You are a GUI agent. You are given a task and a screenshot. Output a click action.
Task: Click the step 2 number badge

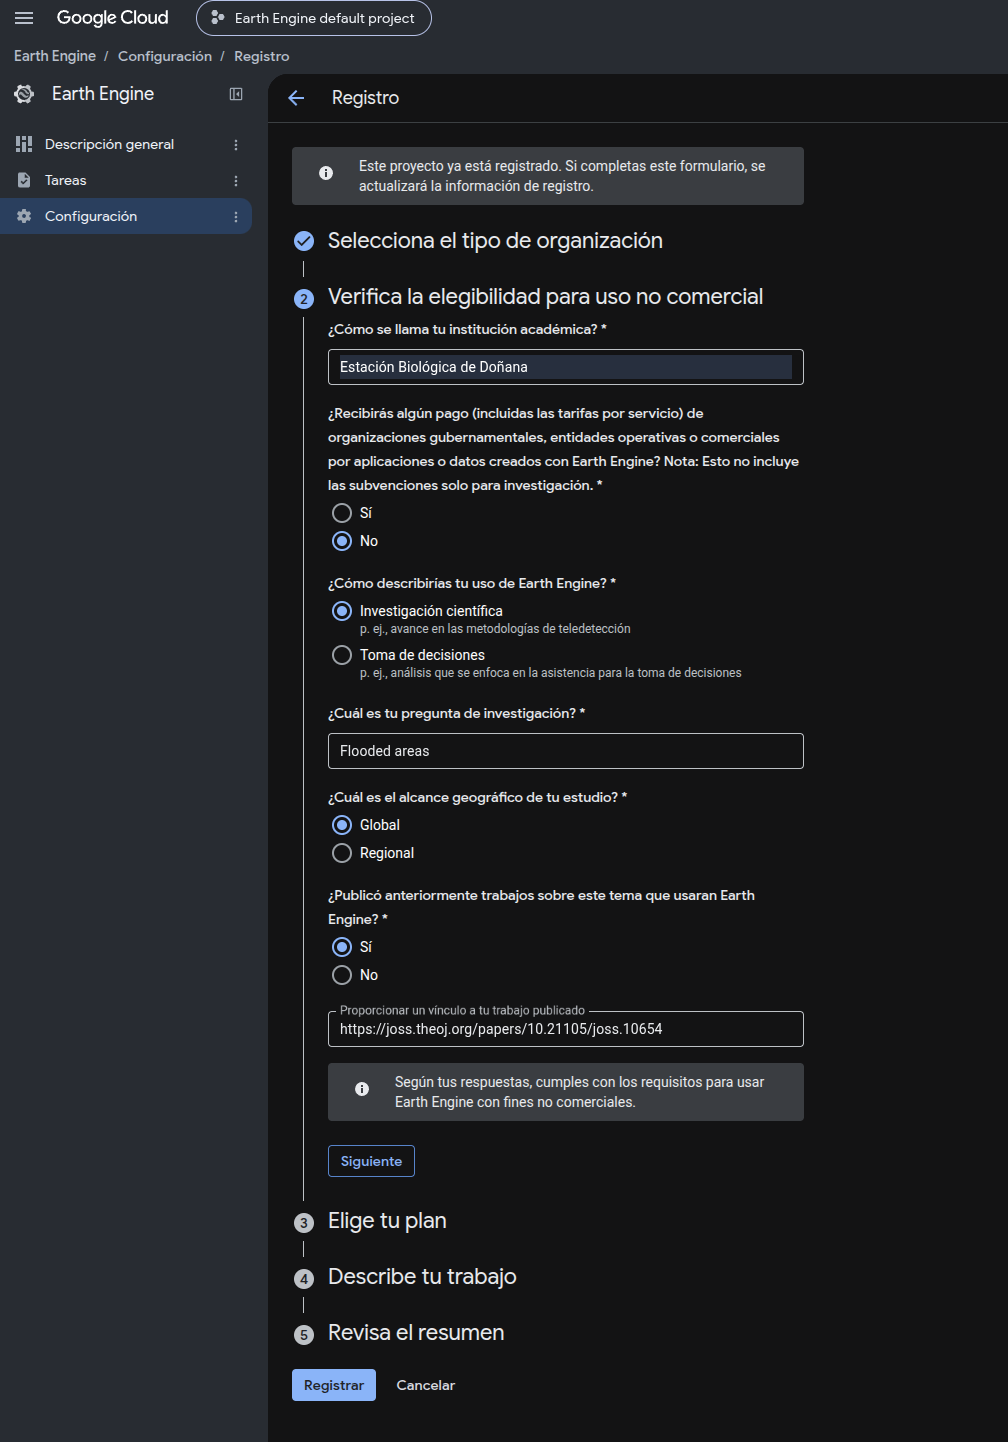304,299
